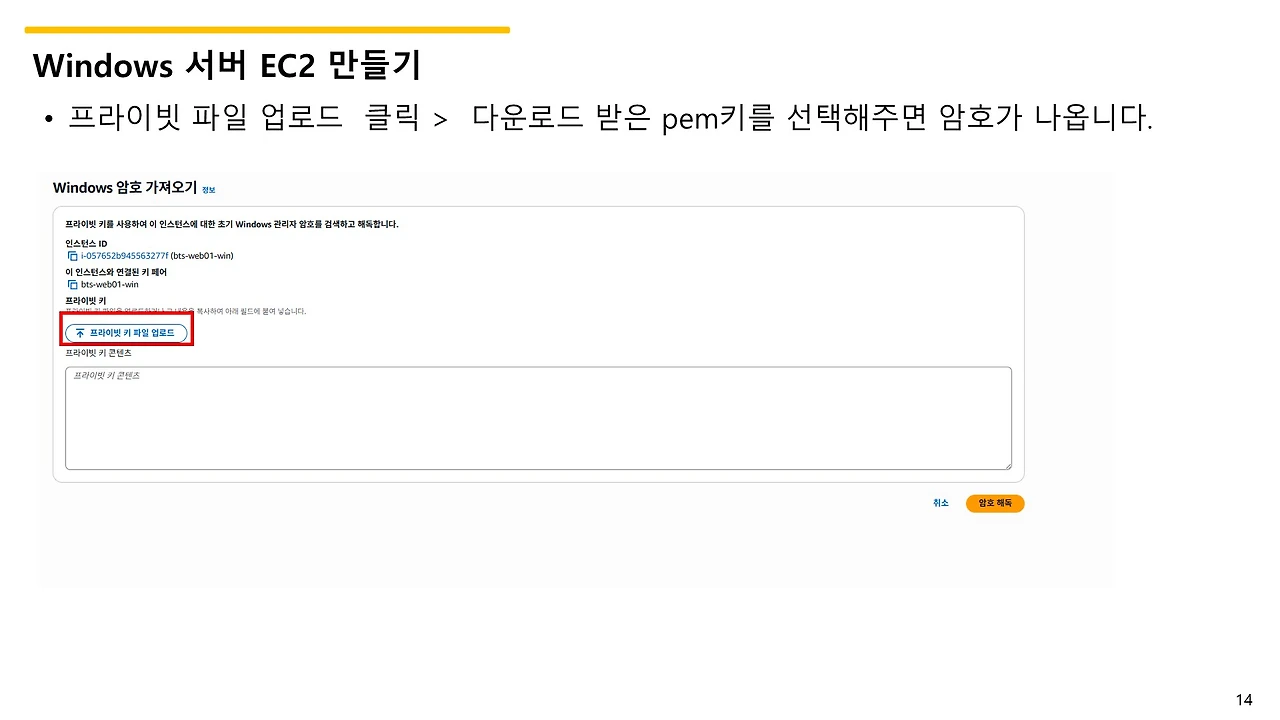The width and height of the screenshot is (1280, 720).
Task: Click the 인스턴스 ID label
Action: 86,244
